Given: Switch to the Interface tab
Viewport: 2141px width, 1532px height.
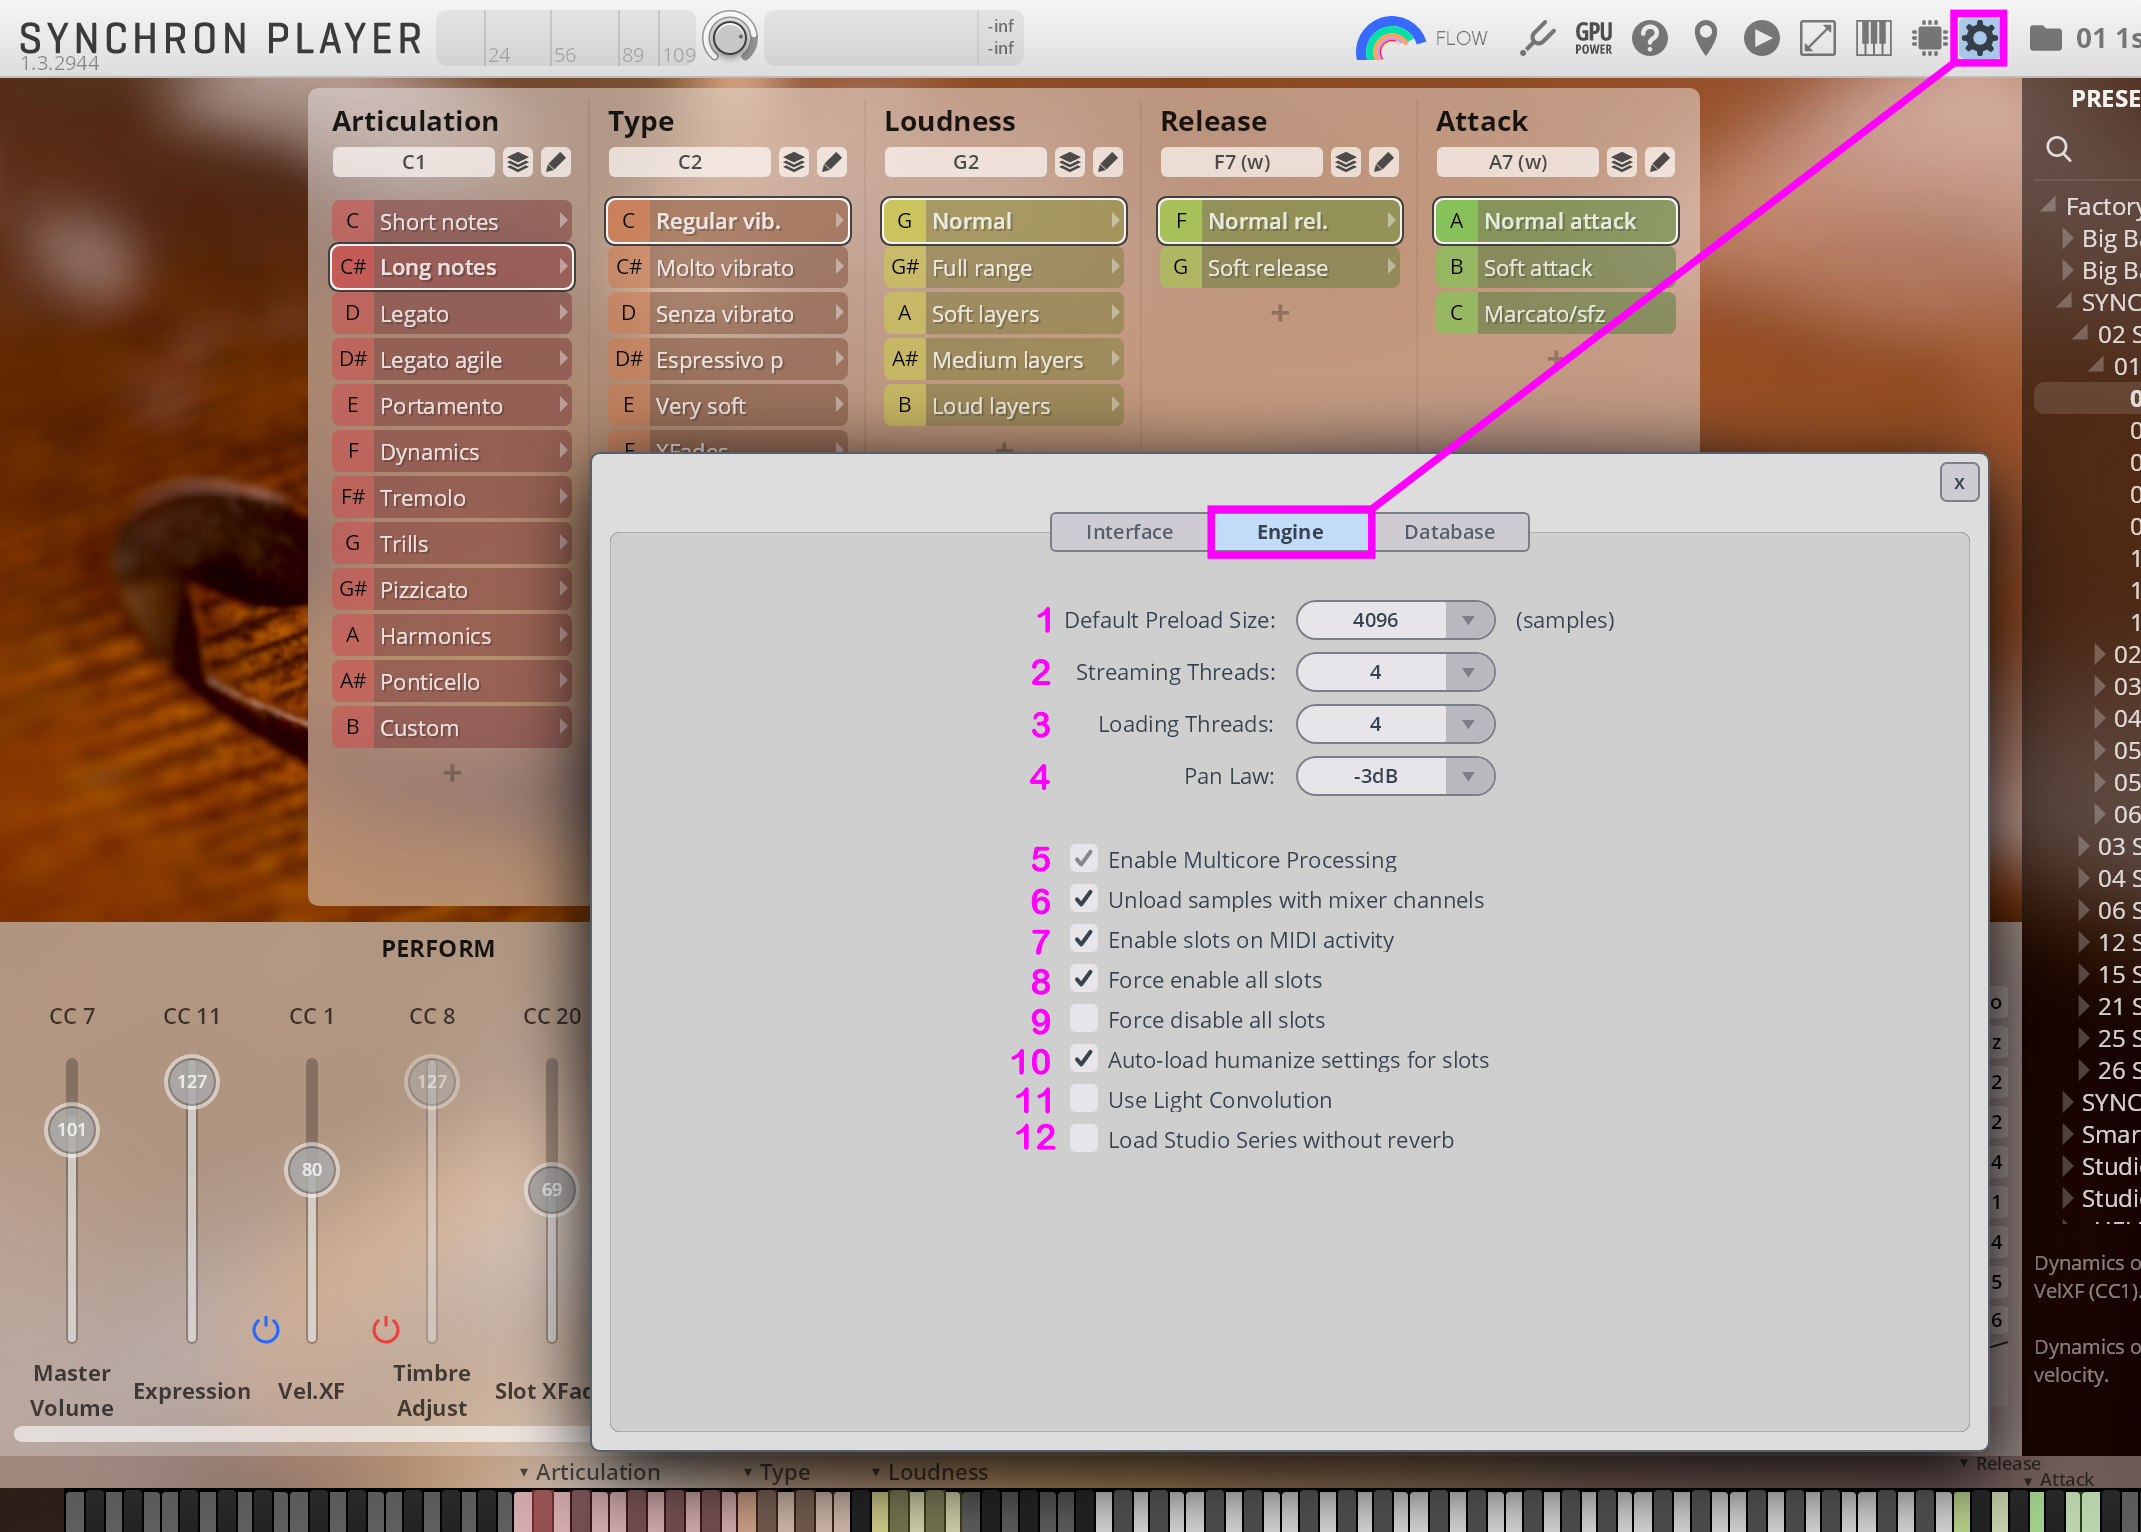Looking at the screenshot, I should coord(1129,532).
